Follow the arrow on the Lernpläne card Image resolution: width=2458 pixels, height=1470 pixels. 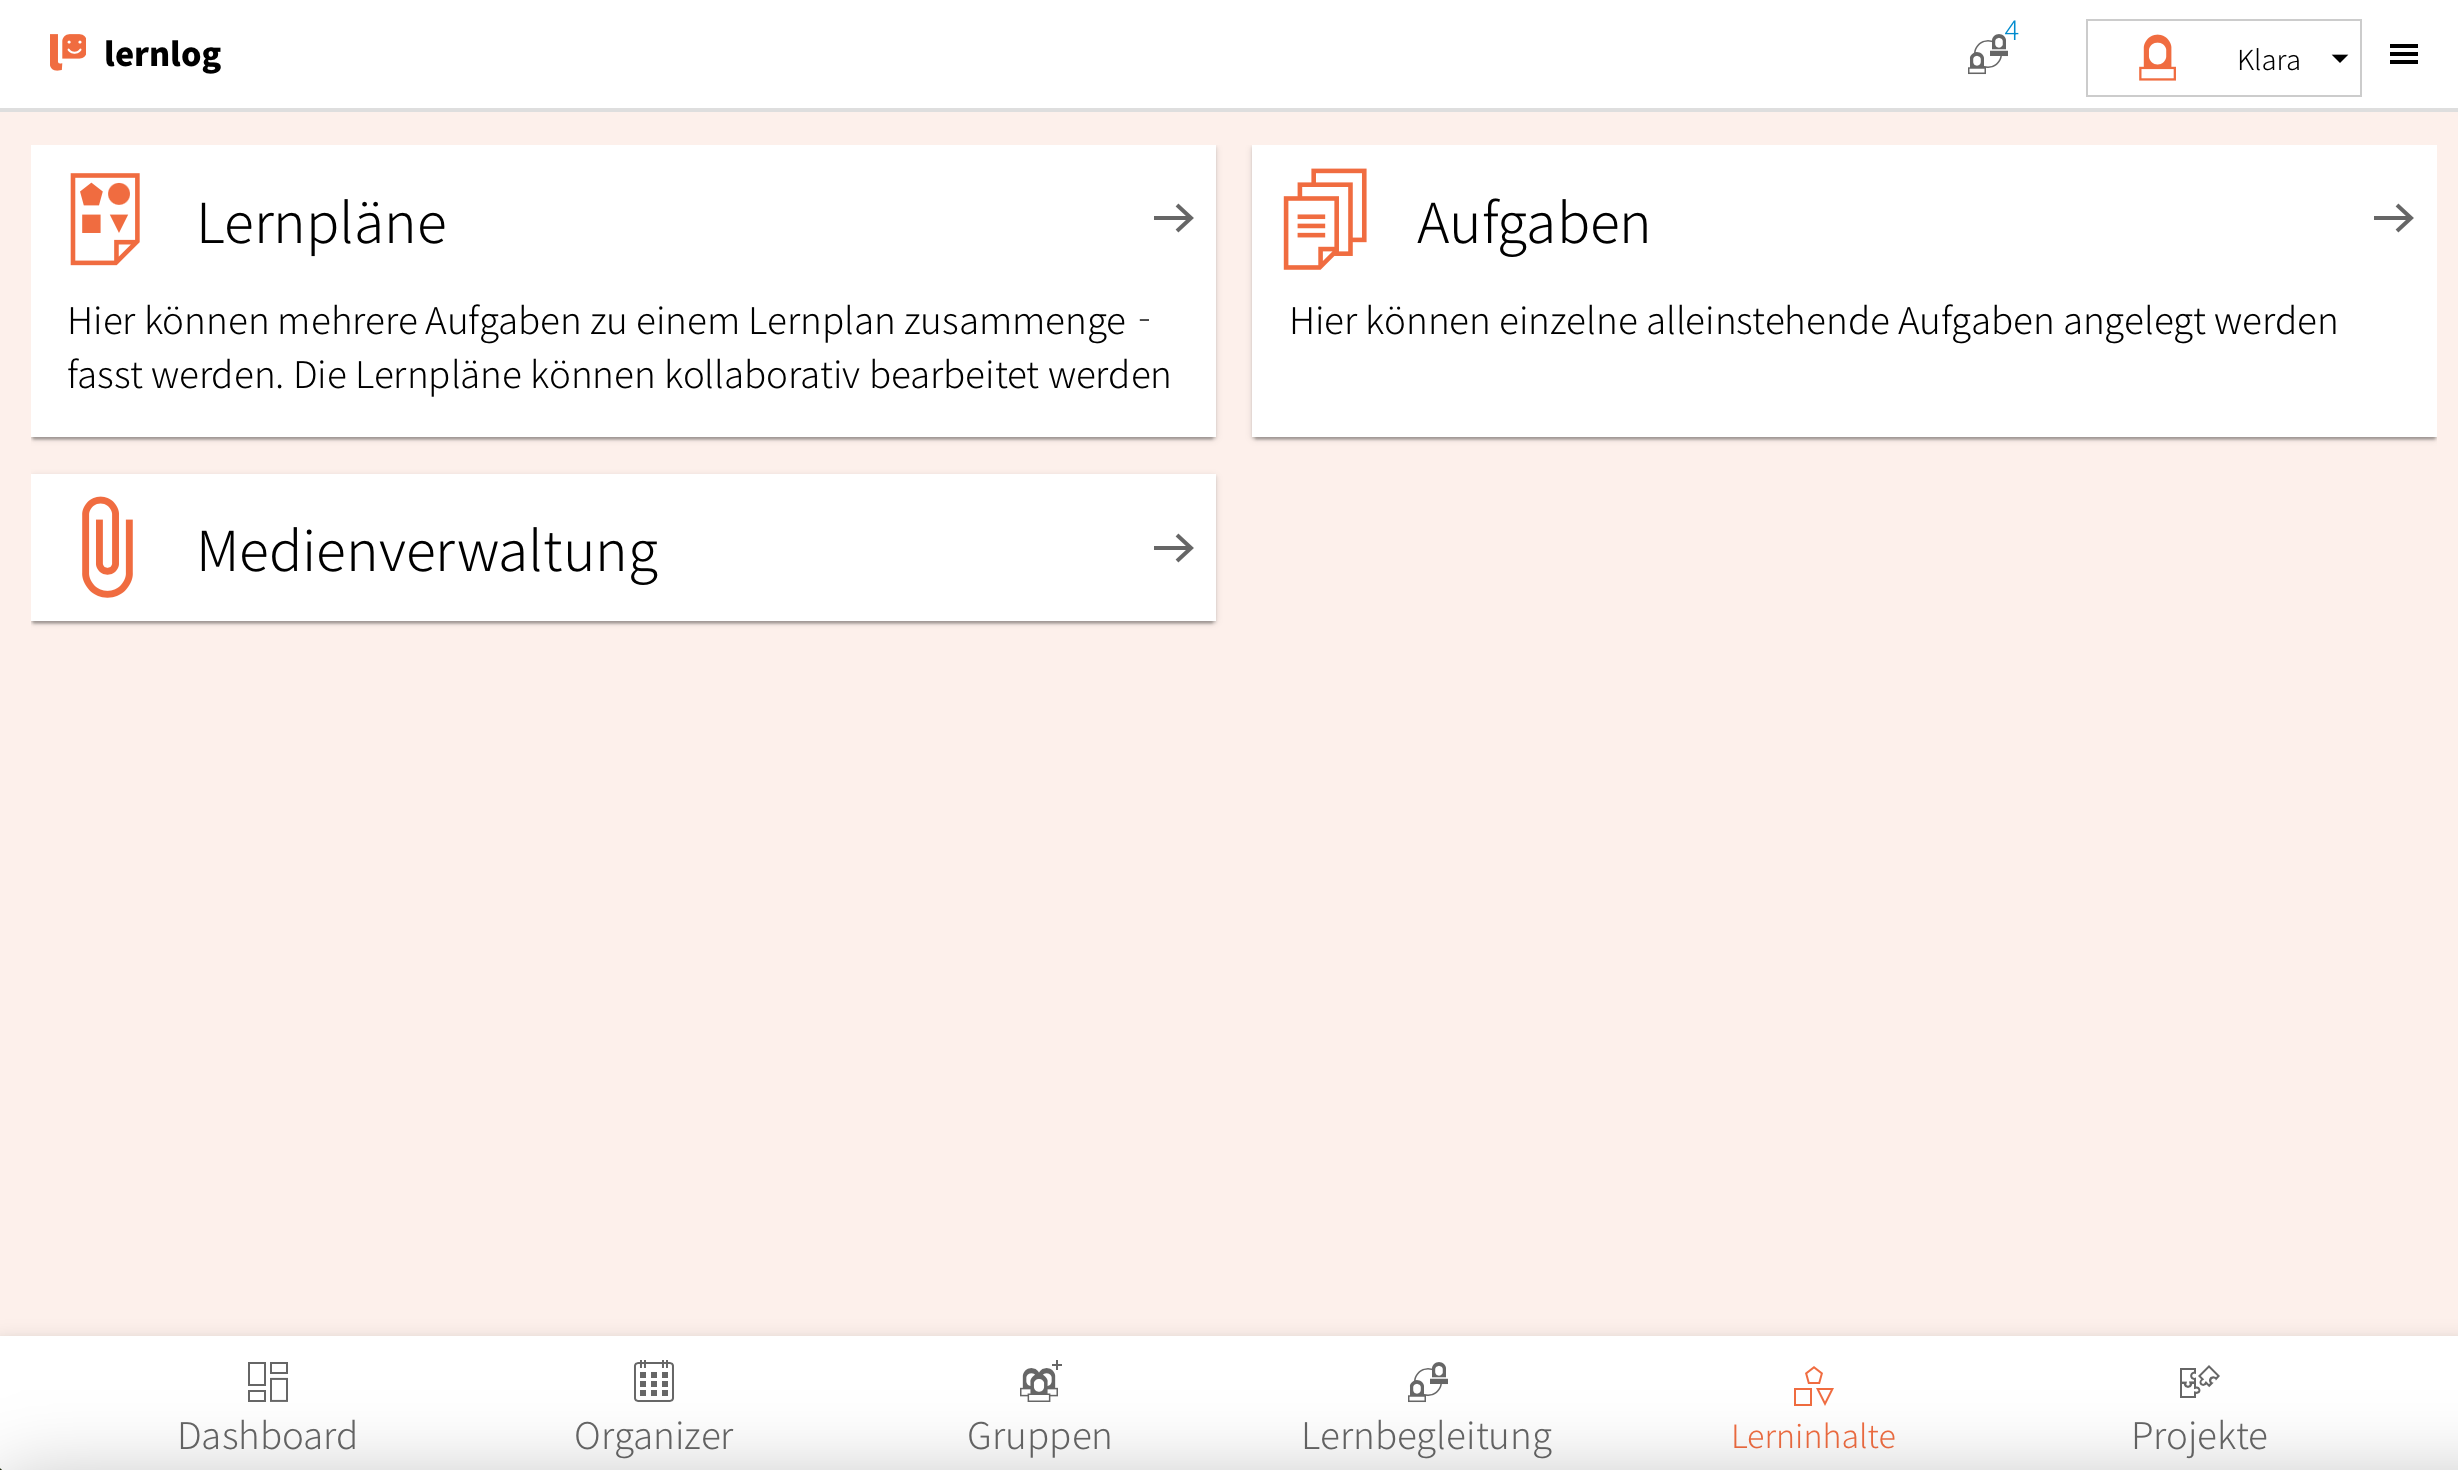pos(1173,218)
